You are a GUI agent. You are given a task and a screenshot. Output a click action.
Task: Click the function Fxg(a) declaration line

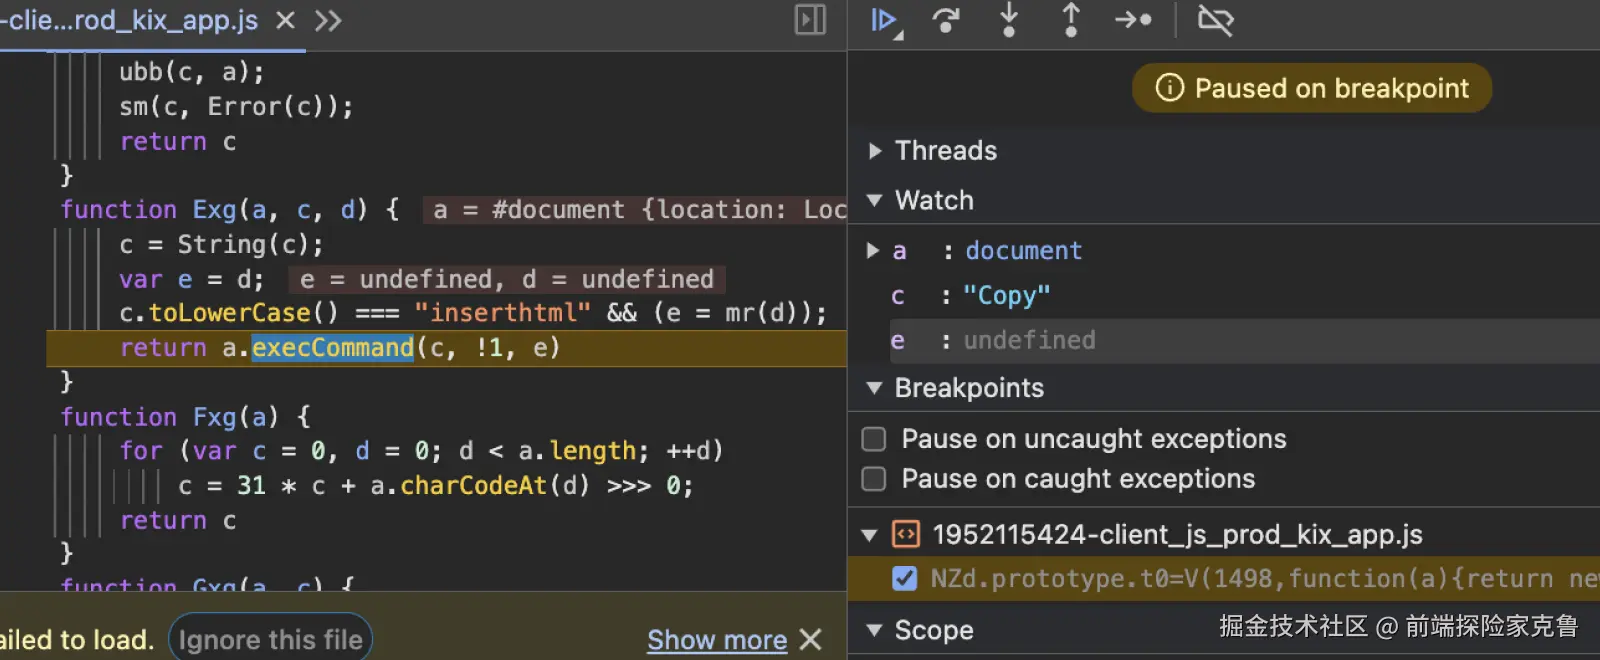[186, 416]
